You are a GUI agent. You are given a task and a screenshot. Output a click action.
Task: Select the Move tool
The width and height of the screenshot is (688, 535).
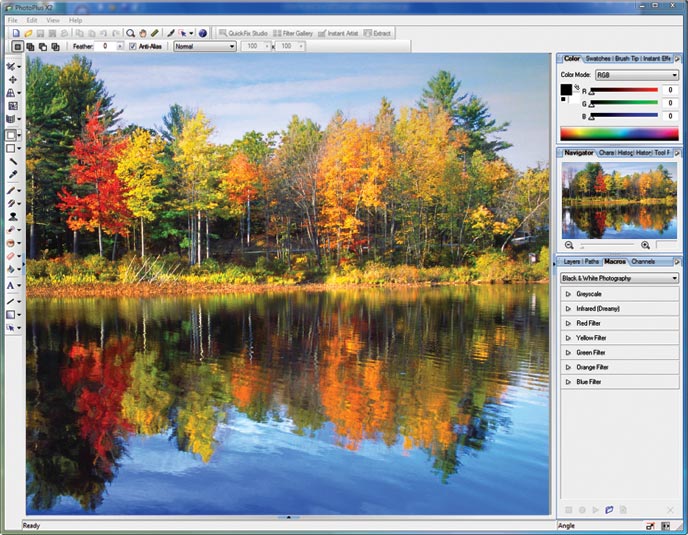(x=12, y=79)
